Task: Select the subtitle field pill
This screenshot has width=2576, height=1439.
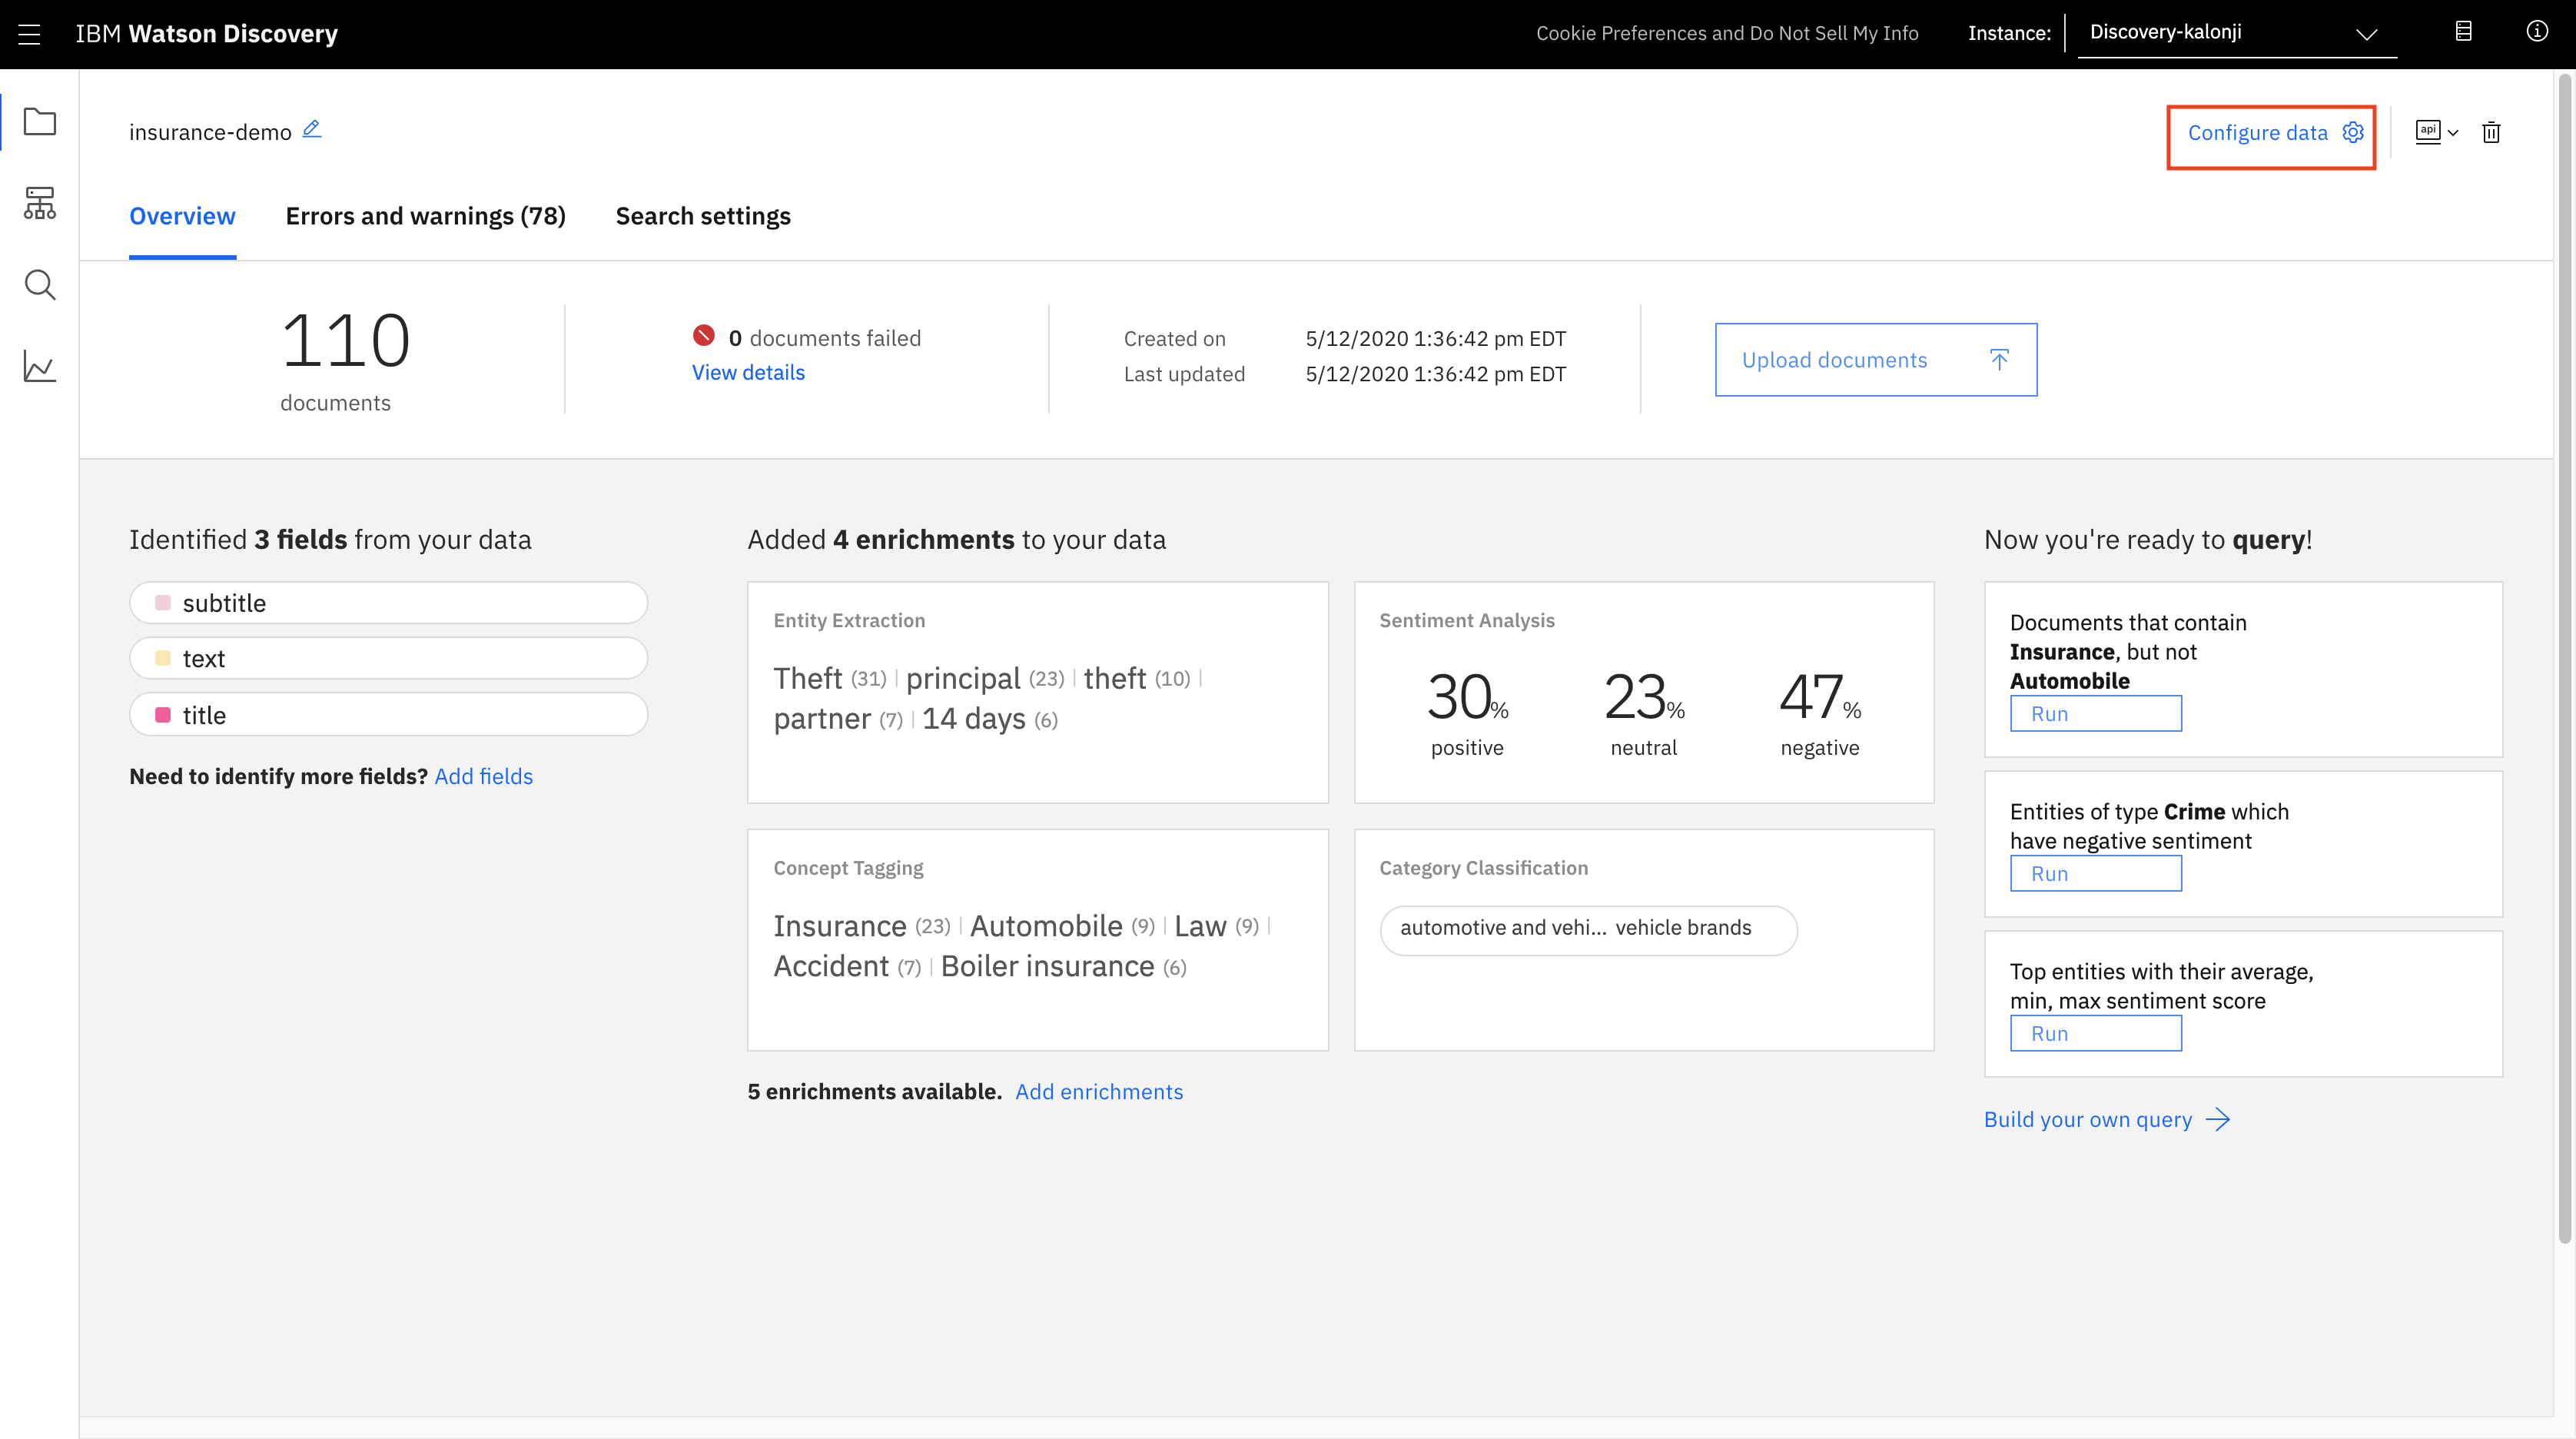Action: coord(388,603)
